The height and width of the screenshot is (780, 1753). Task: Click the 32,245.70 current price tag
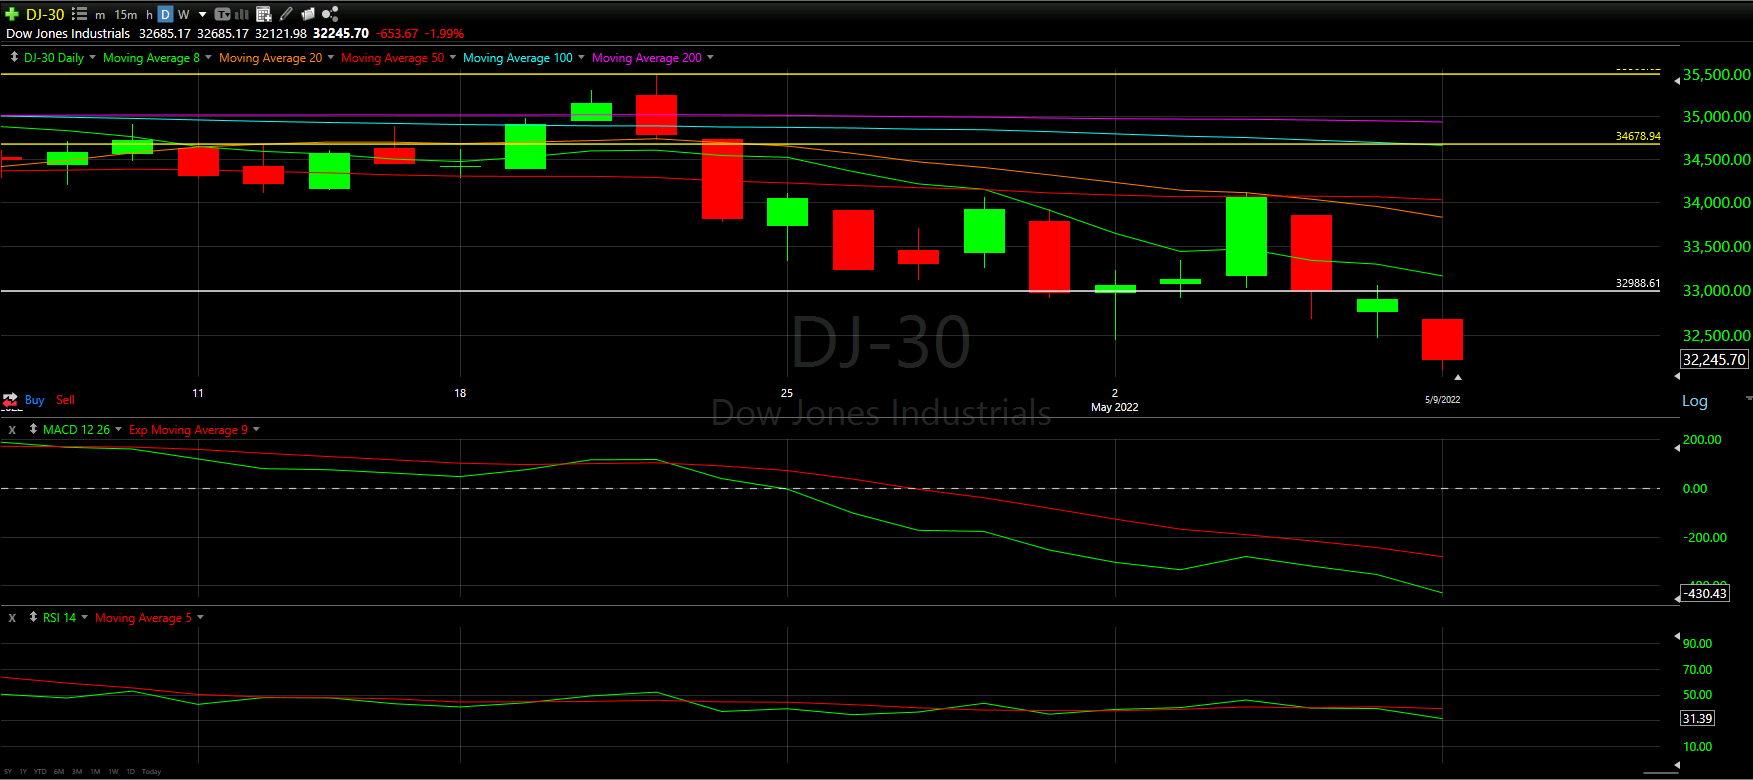coord(1714,360)
